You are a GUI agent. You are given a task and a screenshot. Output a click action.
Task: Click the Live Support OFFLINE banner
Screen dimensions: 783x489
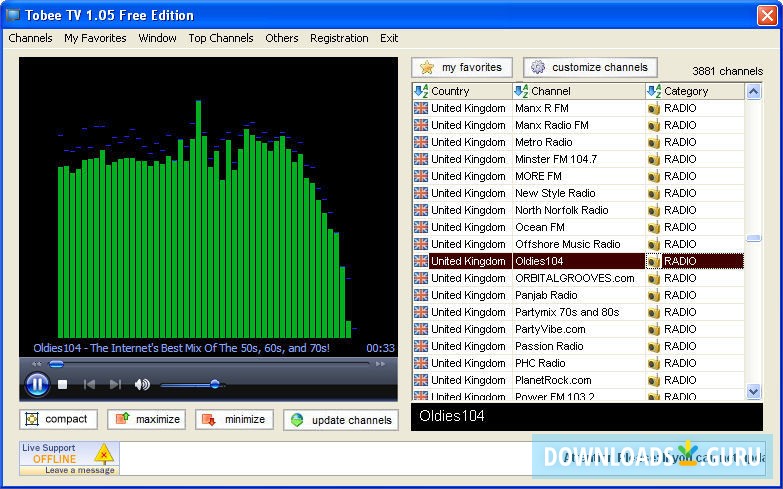pos(69,458)
